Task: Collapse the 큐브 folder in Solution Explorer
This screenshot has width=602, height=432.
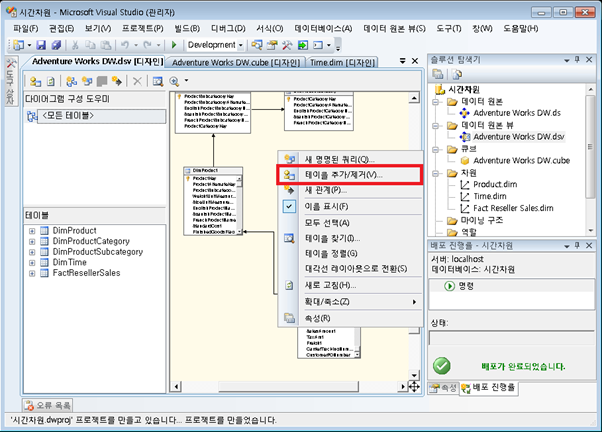Action: pos(436,150)
